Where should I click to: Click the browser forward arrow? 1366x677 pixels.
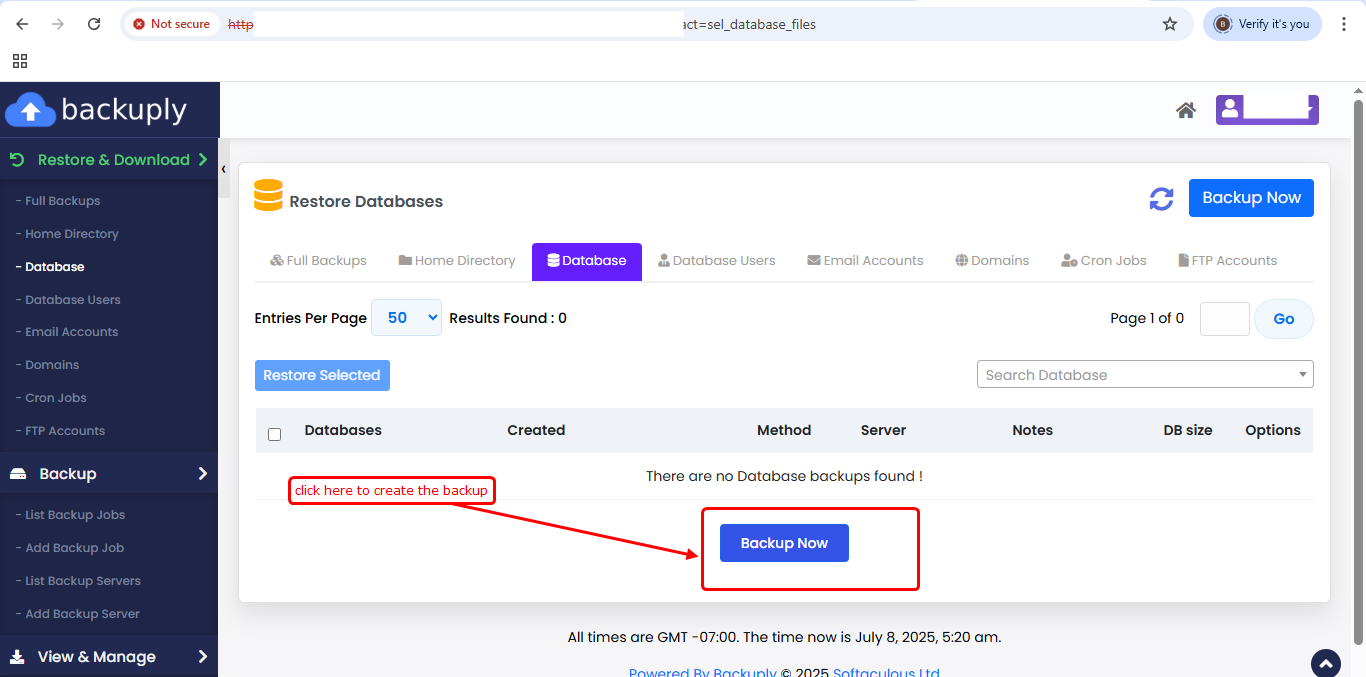pos(58,24)
